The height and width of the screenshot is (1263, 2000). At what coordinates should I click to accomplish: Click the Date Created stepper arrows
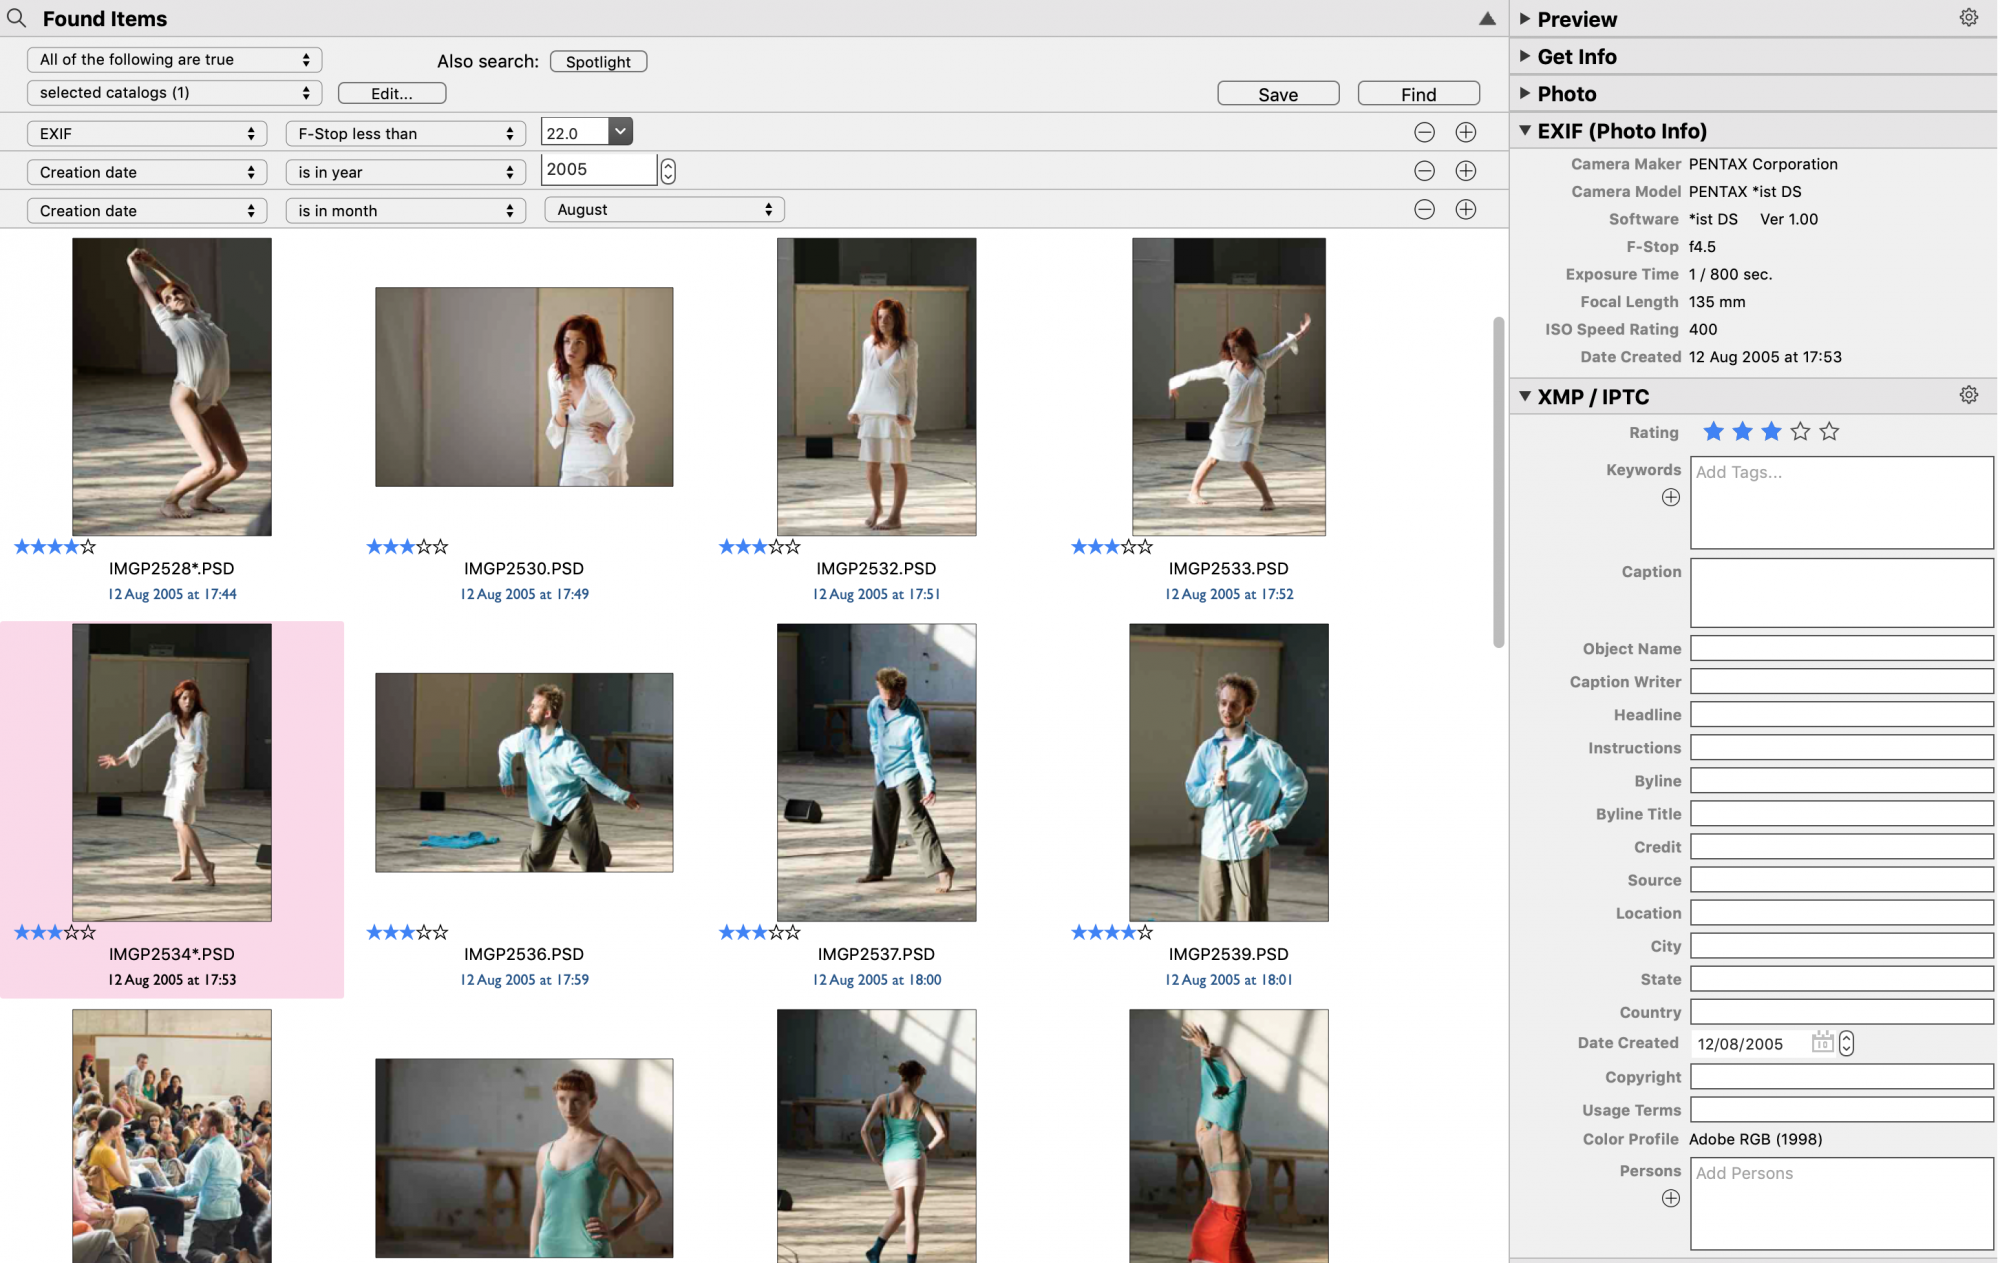tap(1845, 1043)
